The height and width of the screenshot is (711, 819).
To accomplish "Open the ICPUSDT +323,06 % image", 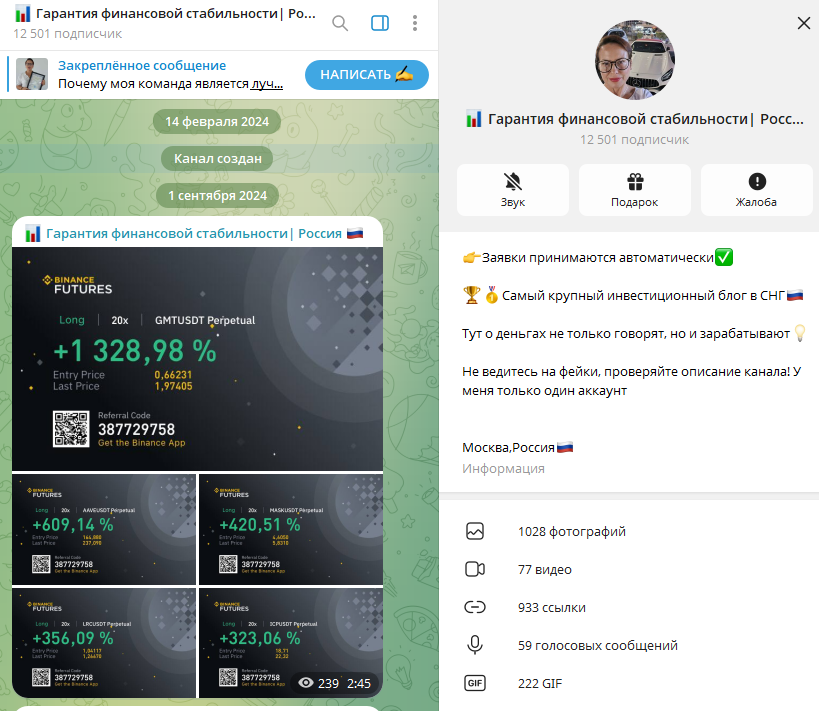I will (x=291, y=643).
